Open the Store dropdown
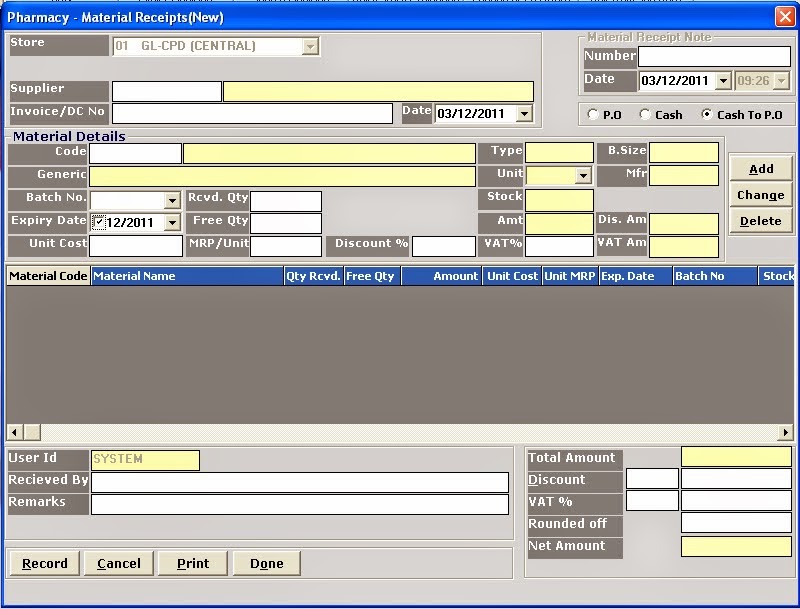This screenshot has height=609, width=800. pyautogui.click(x=309, y=46)
